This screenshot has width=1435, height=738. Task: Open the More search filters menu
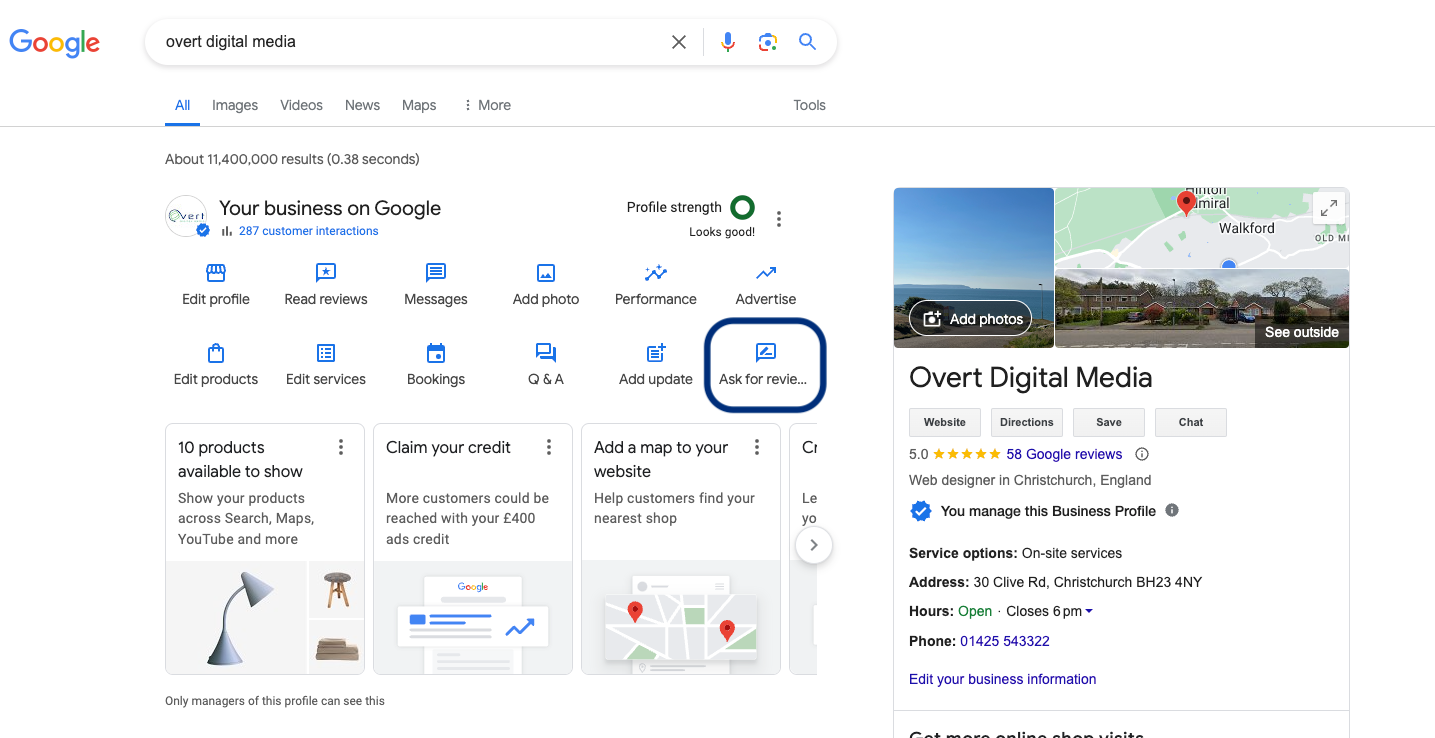coord(487,105)
